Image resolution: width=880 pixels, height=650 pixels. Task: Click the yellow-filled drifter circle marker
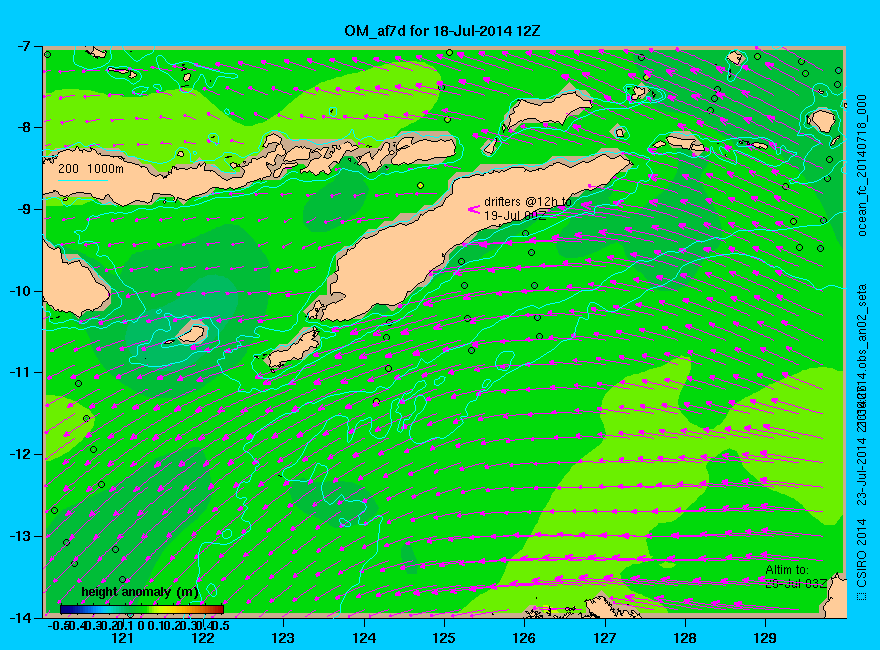[x=420, y=185]
